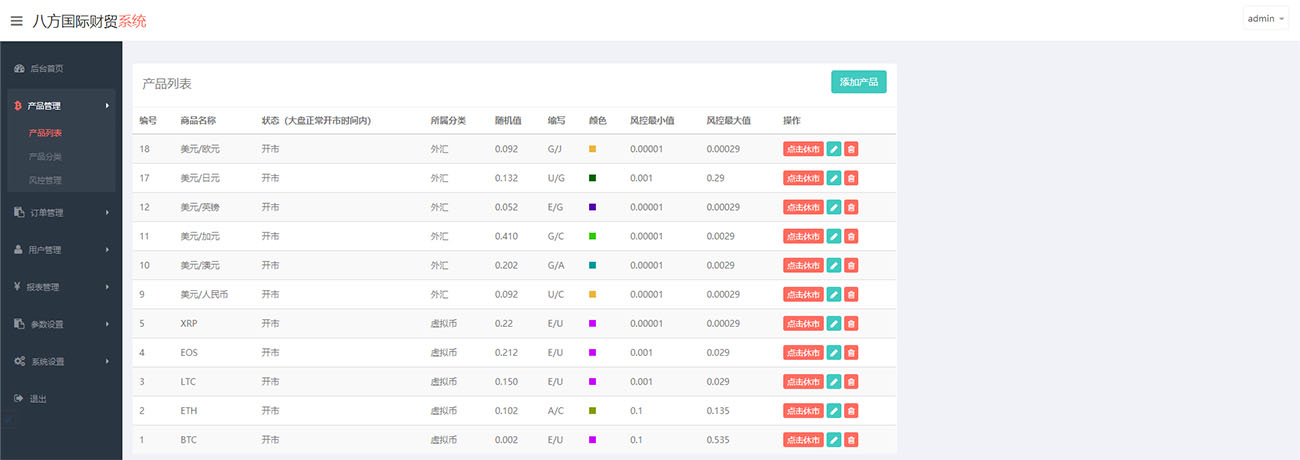This screenshot has height=460, width=1300.
Task: Click 点击休市 for 美元/澳元
Action: 803,265
